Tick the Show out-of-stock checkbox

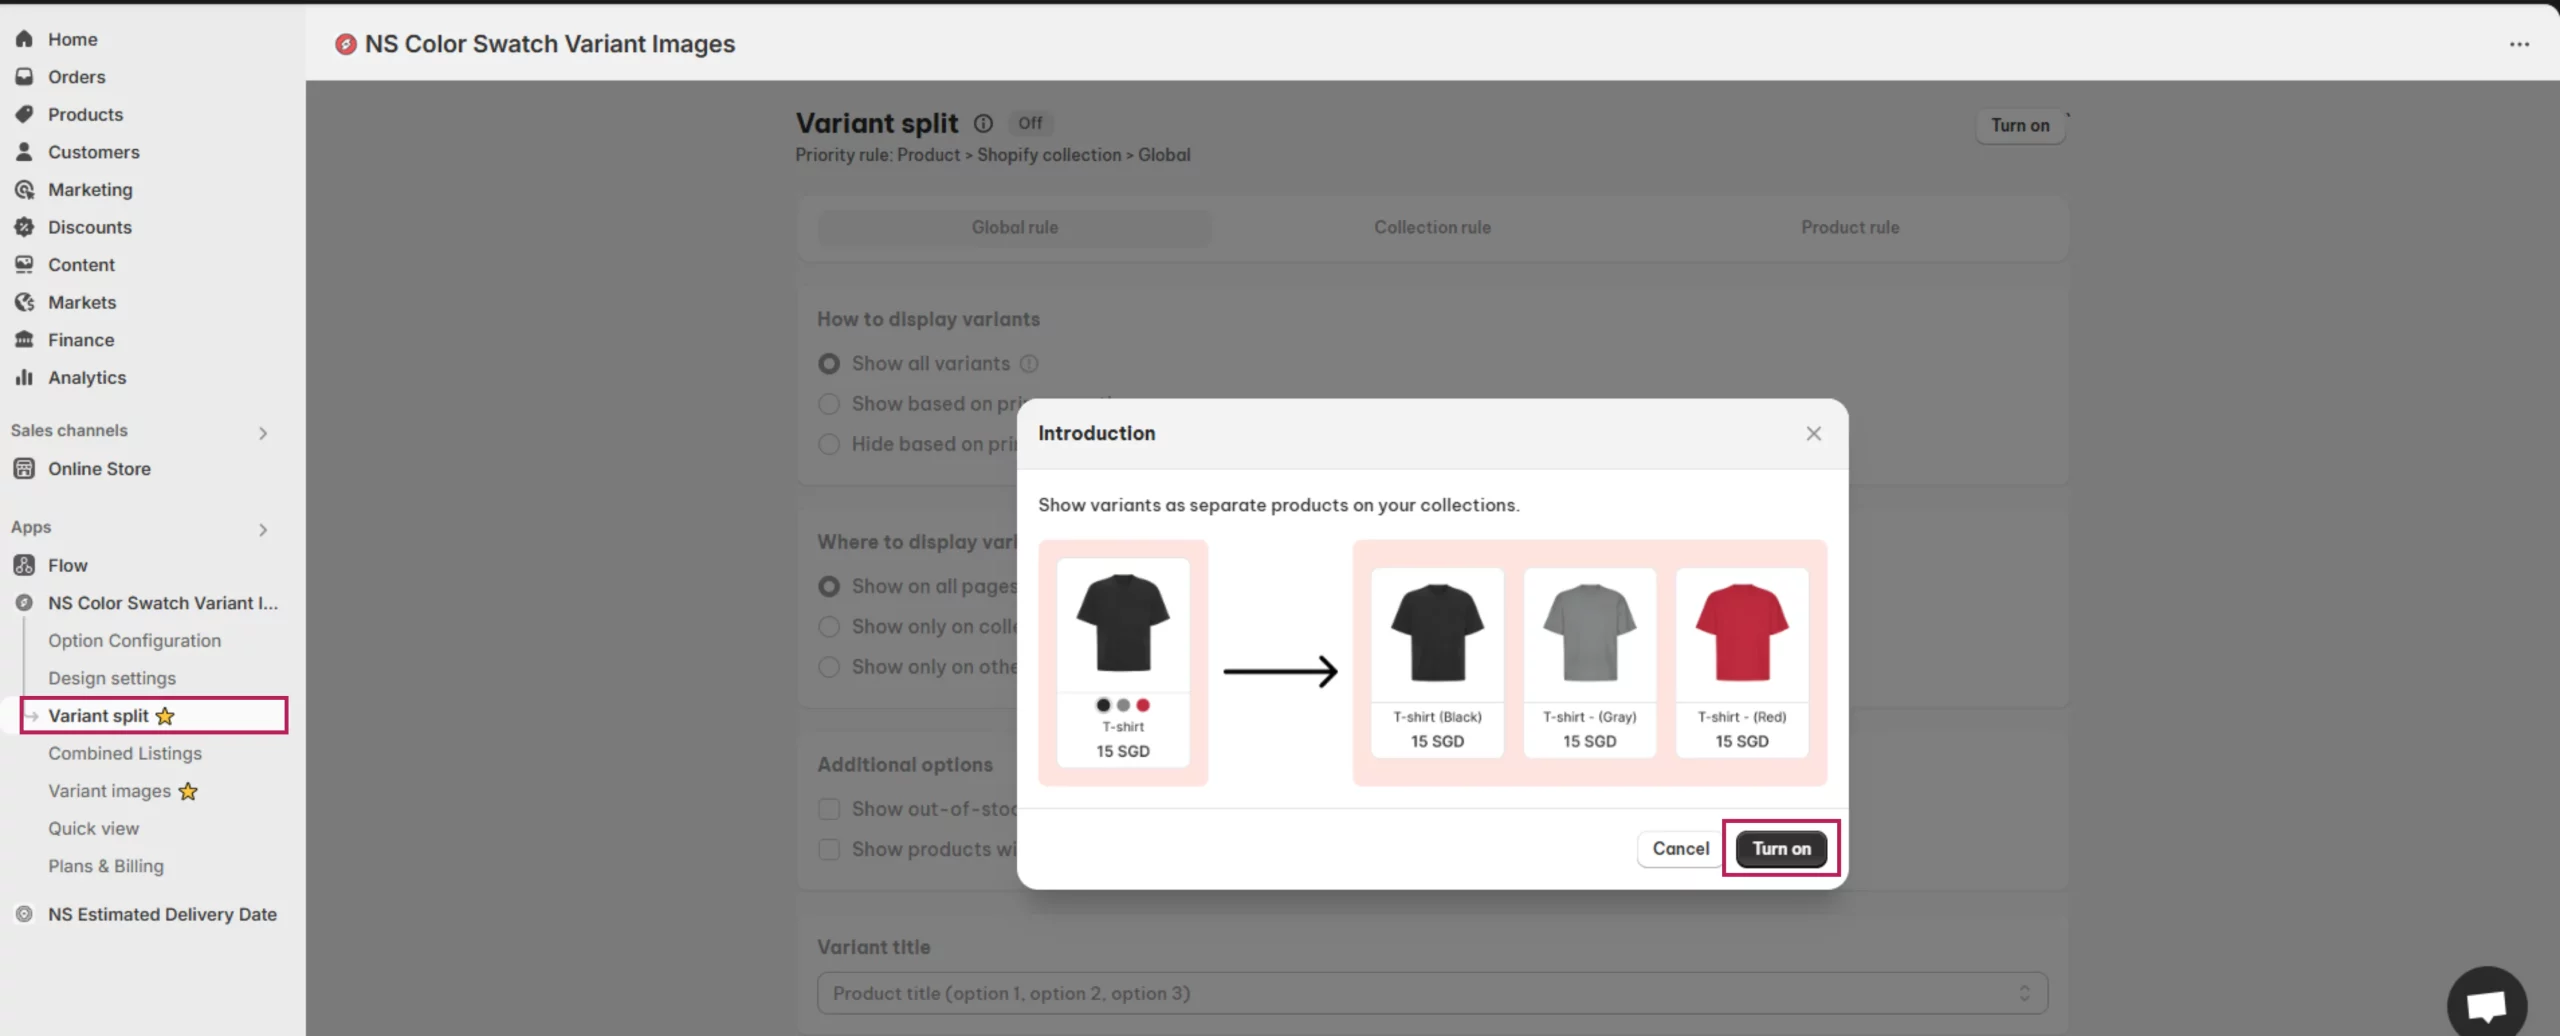pyautogui.click(x=829, y=809)
